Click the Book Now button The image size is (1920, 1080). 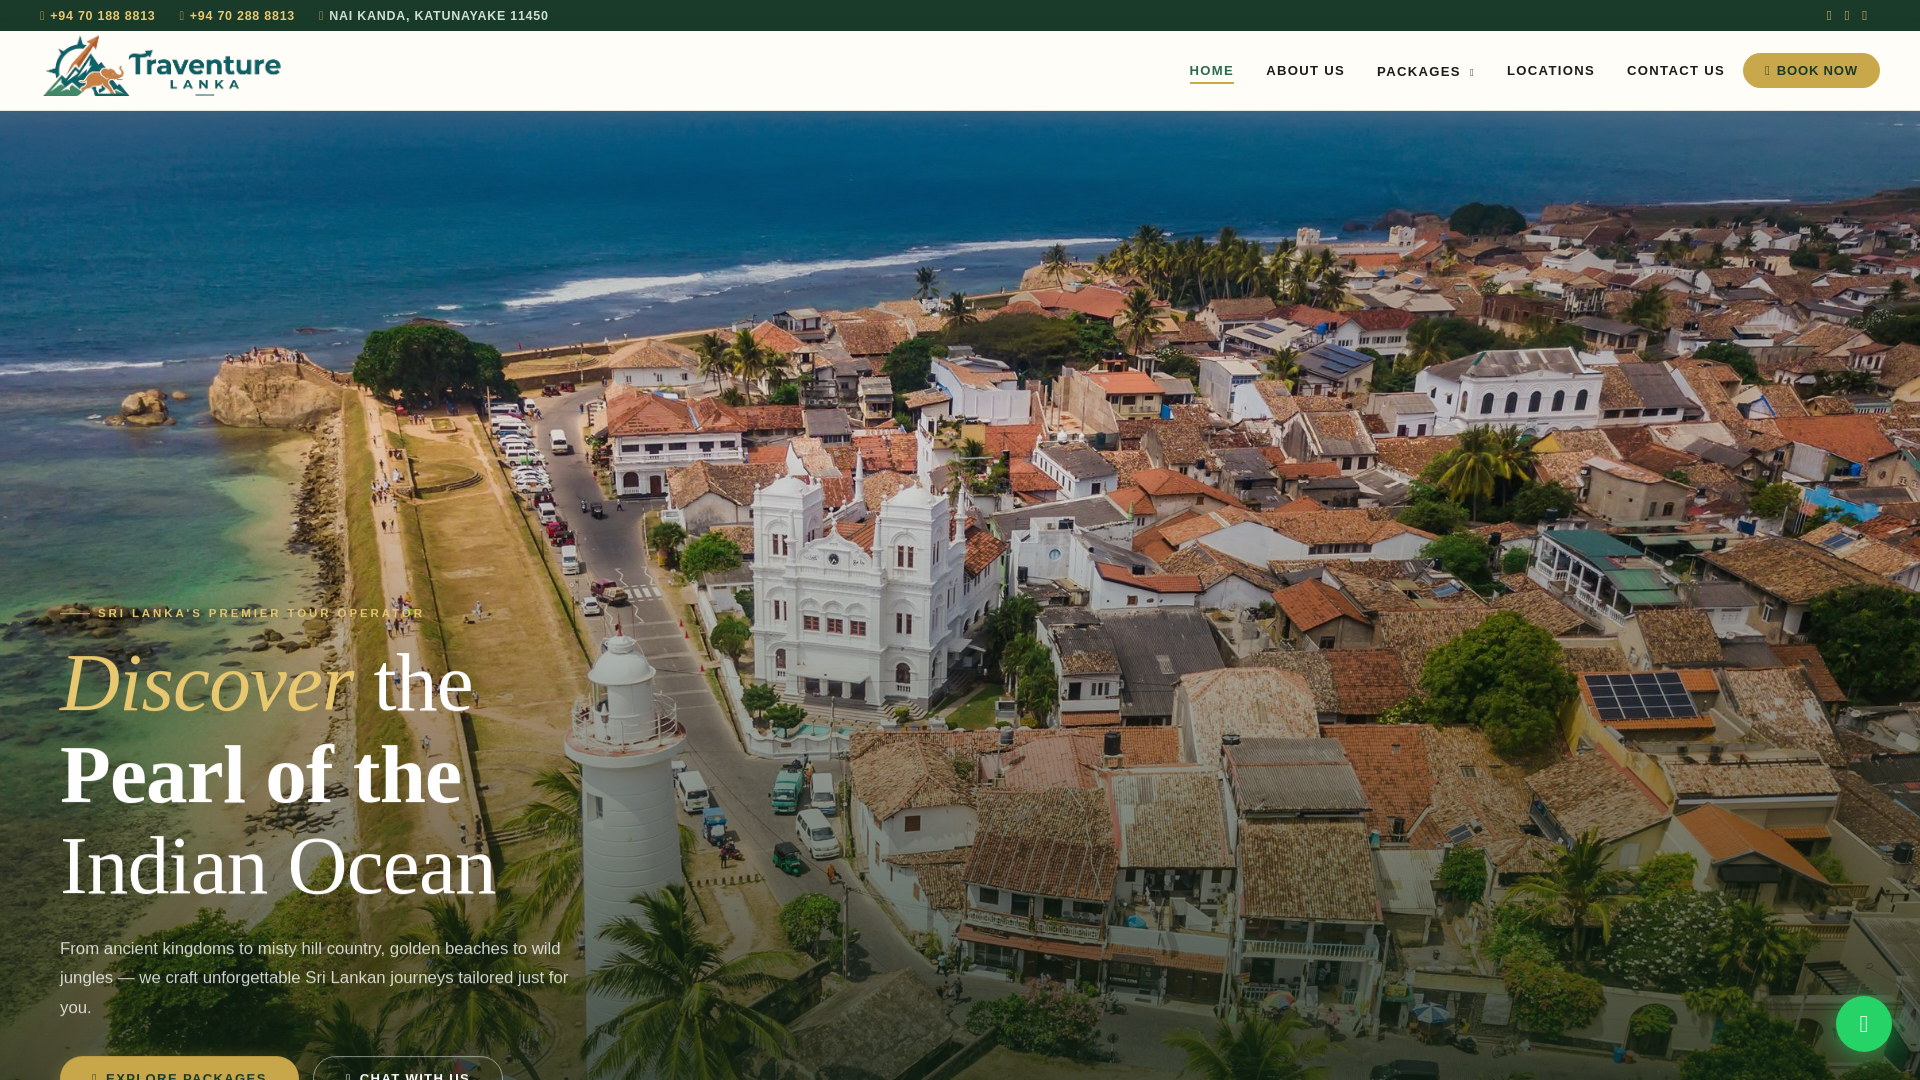pyautogui.click(x=1811, y=71)
